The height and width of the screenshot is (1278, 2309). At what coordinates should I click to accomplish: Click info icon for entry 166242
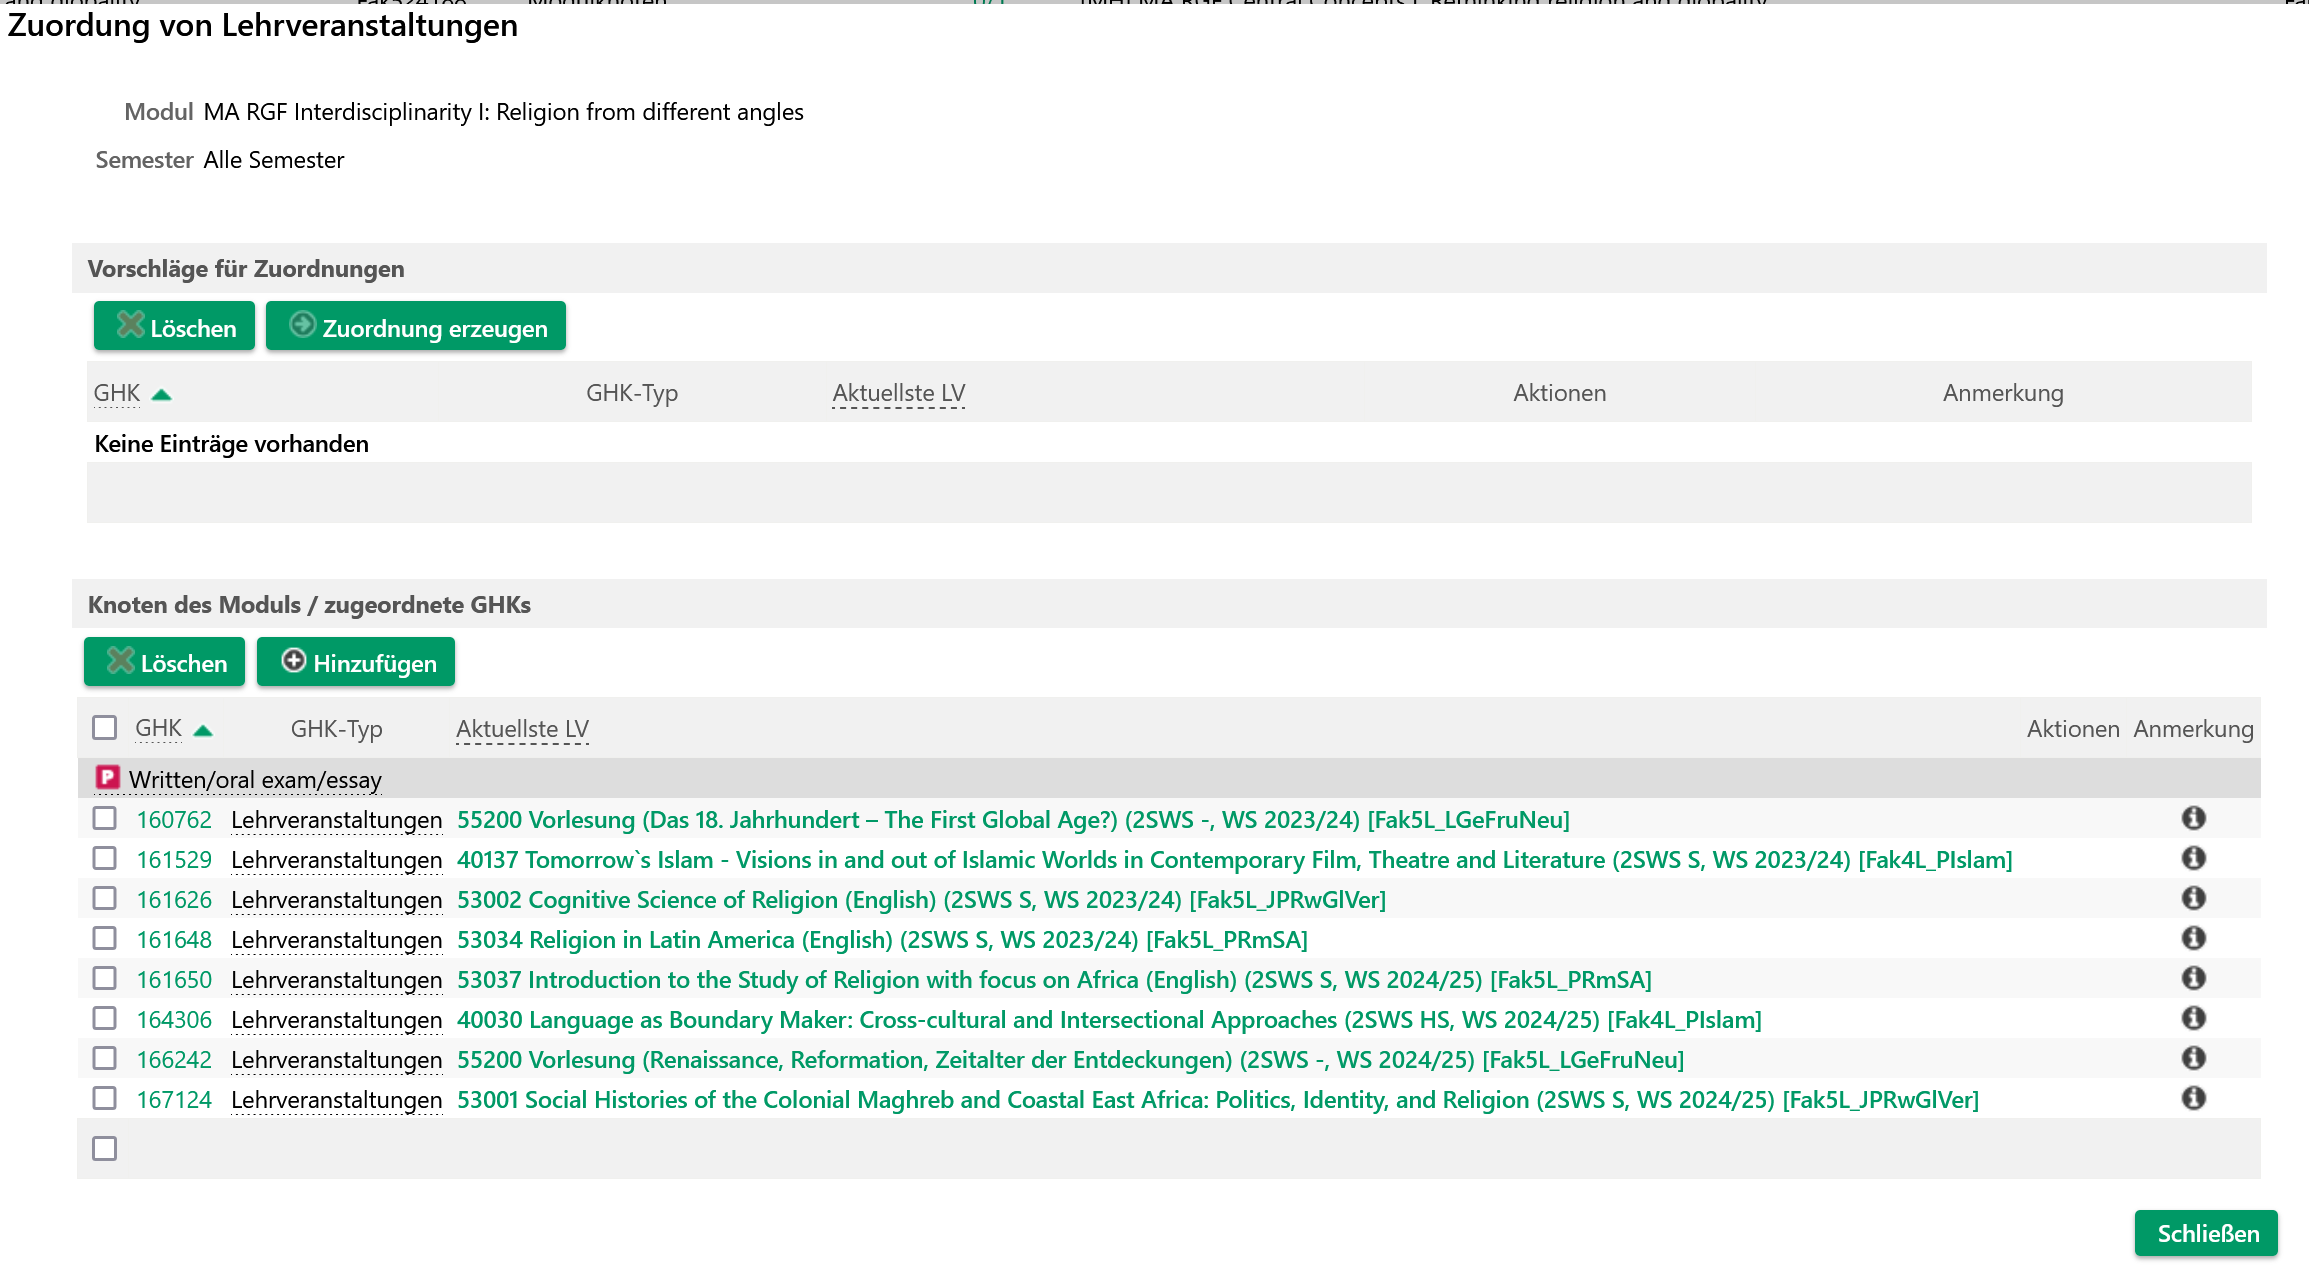[x=2193, y=1058]
